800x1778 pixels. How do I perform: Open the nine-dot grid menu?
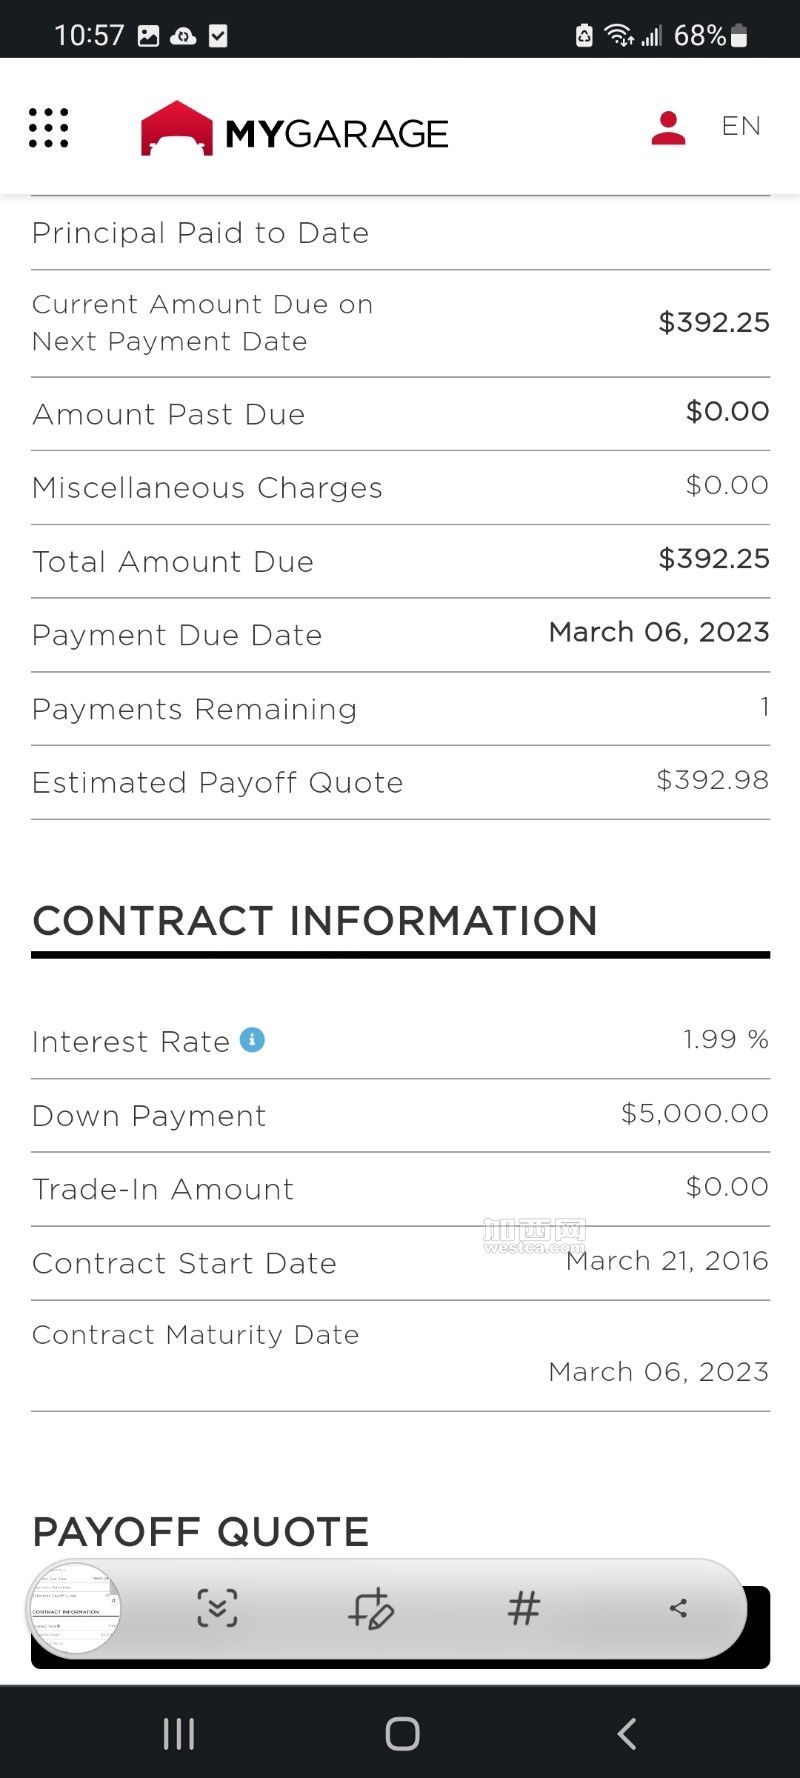click(48, 128)
